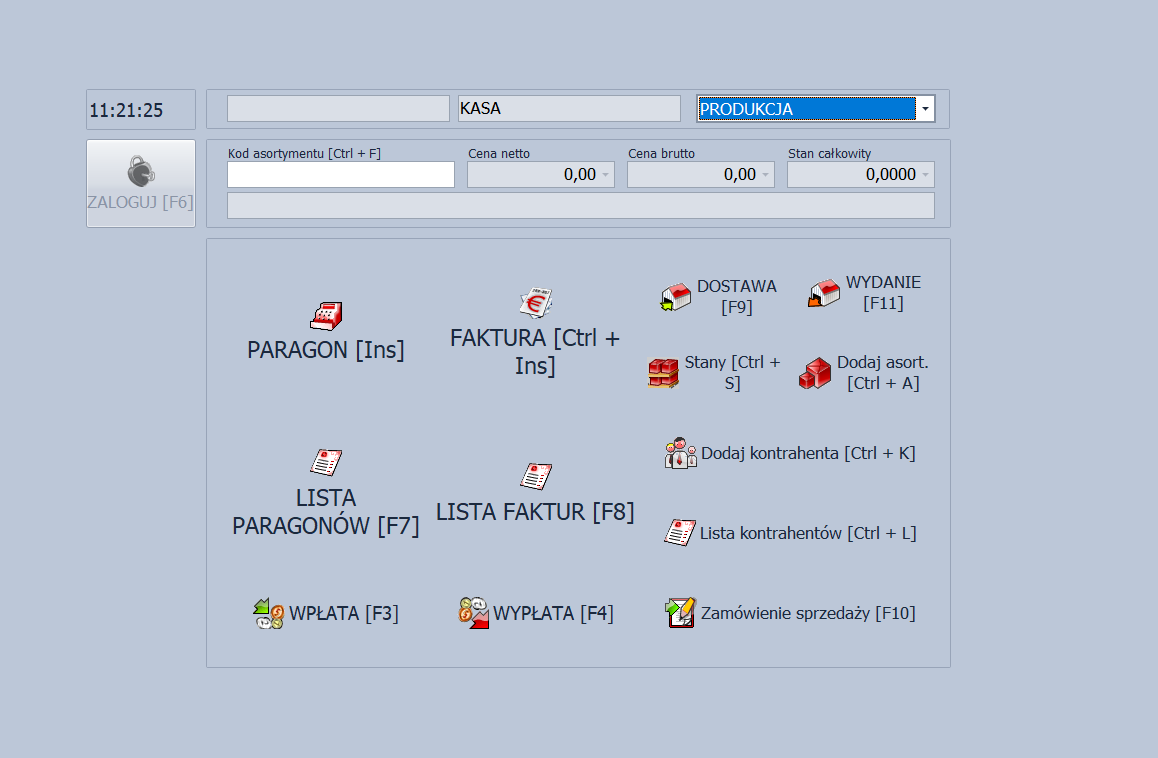1158x758 pixels.
Task: Click the WYPŁATA [F4] label
Action: point(553,613)
